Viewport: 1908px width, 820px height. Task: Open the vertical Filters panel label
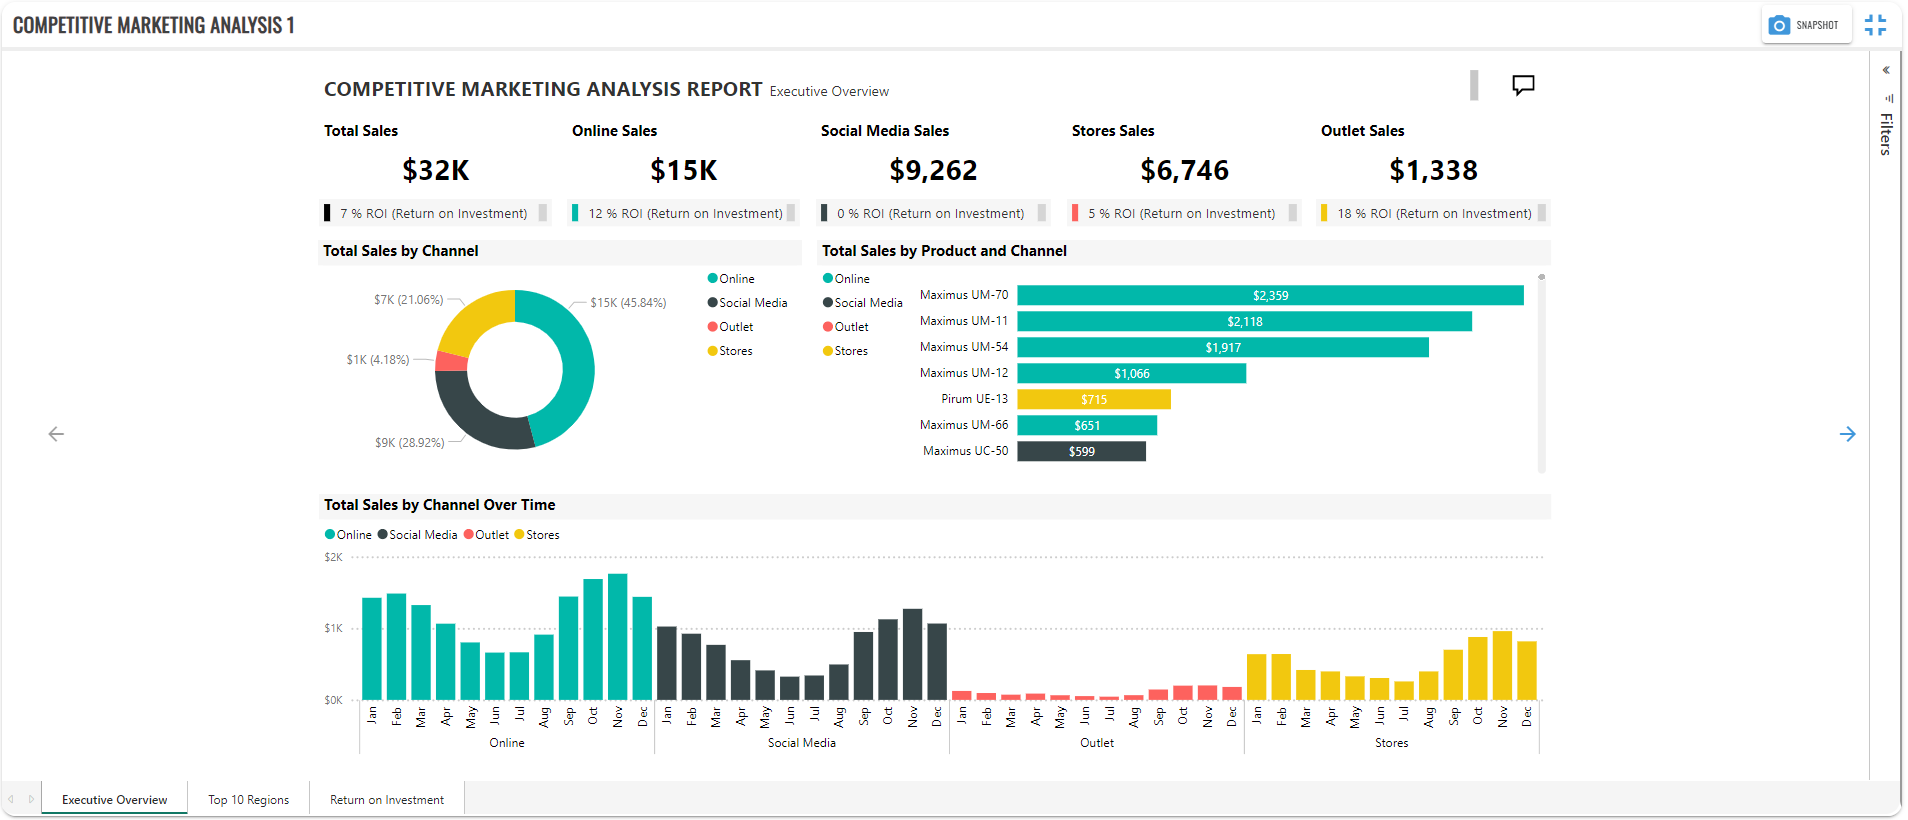click(1885, 134)
